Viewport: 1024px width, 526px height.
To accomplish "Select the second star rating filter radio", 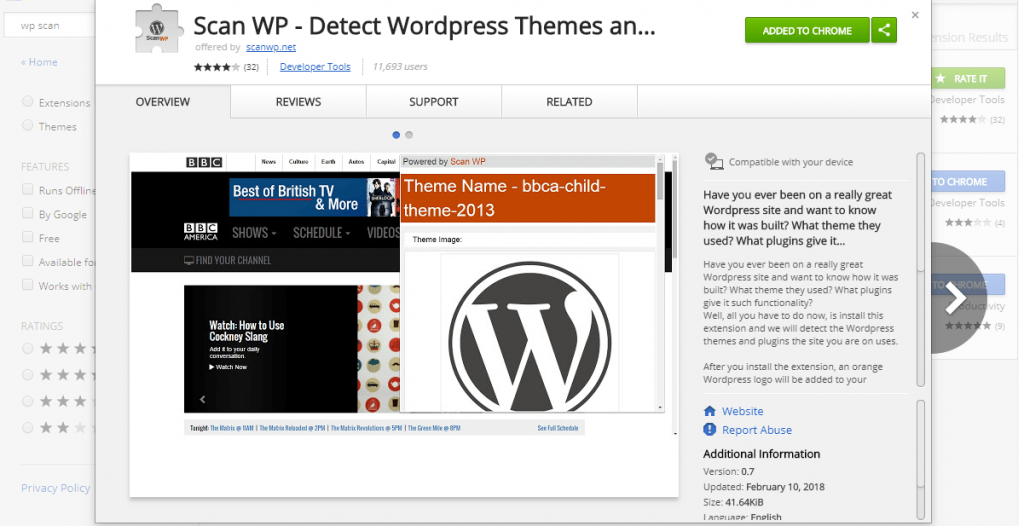I will pyautogui.click(x=27, y=374).
